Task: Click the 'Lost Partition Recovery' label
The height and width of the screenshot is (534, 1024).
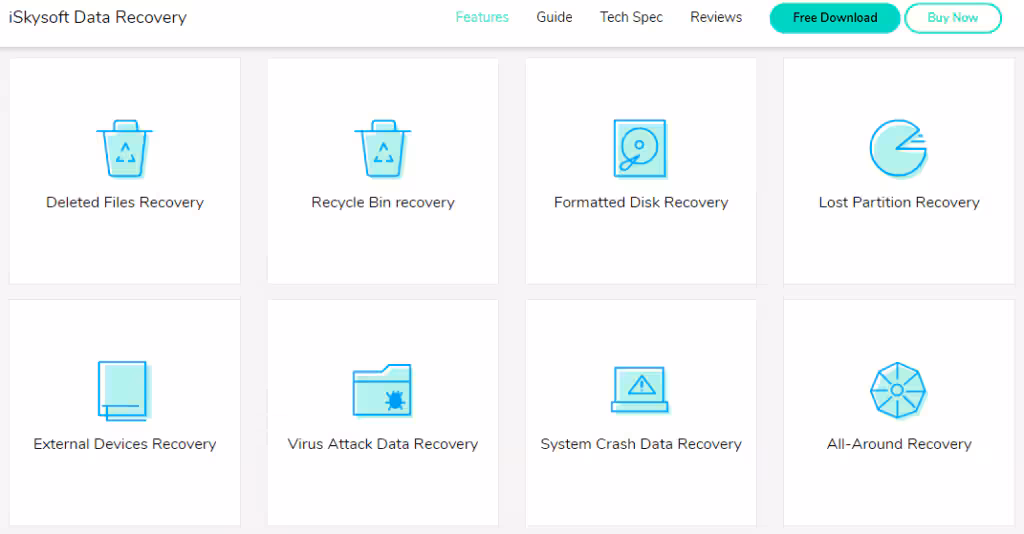Action: 899,202
